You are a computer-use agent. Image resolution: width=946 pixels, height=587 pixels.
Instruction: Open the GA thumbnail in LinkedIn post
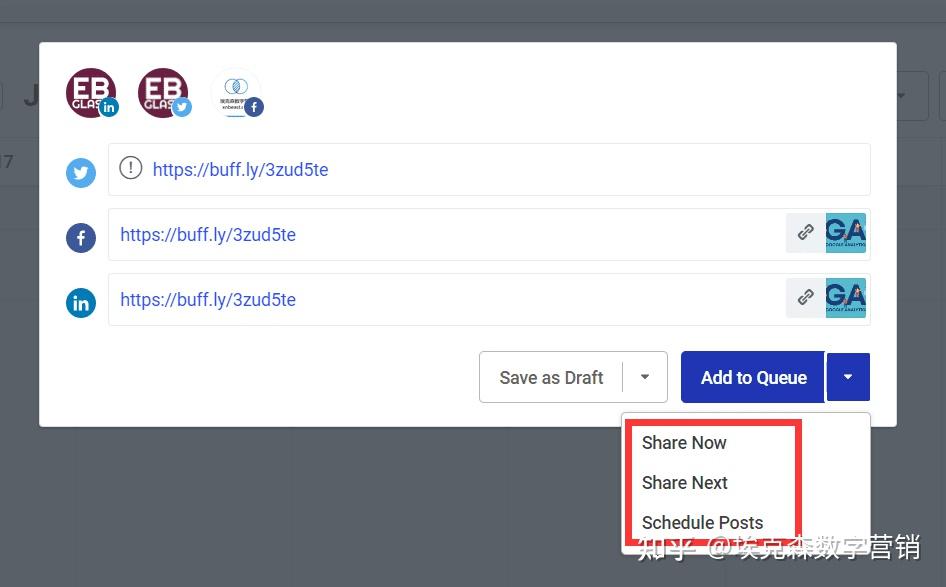pyautogui.click(x=846, y=298)
